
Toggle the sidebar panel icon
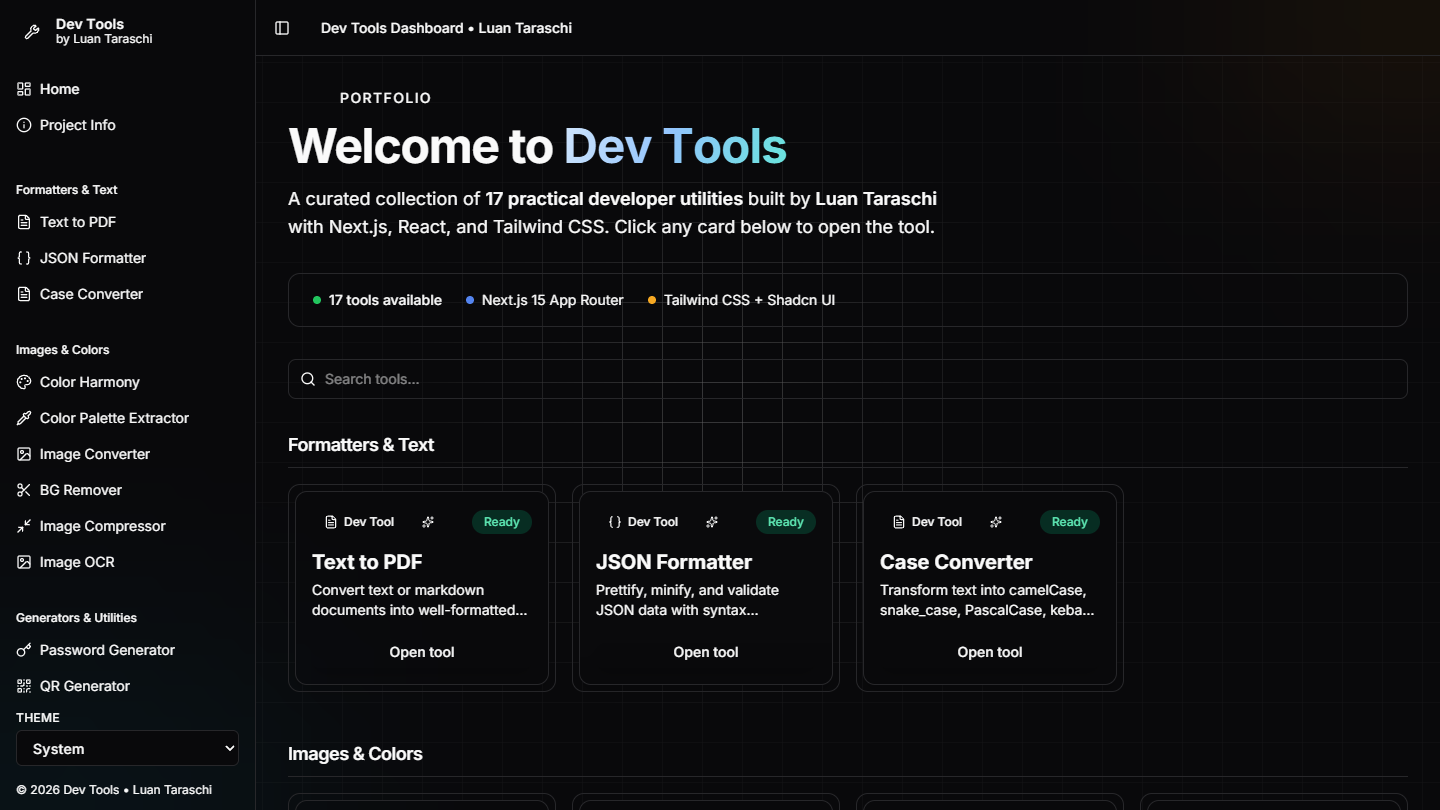pos(282,28)
